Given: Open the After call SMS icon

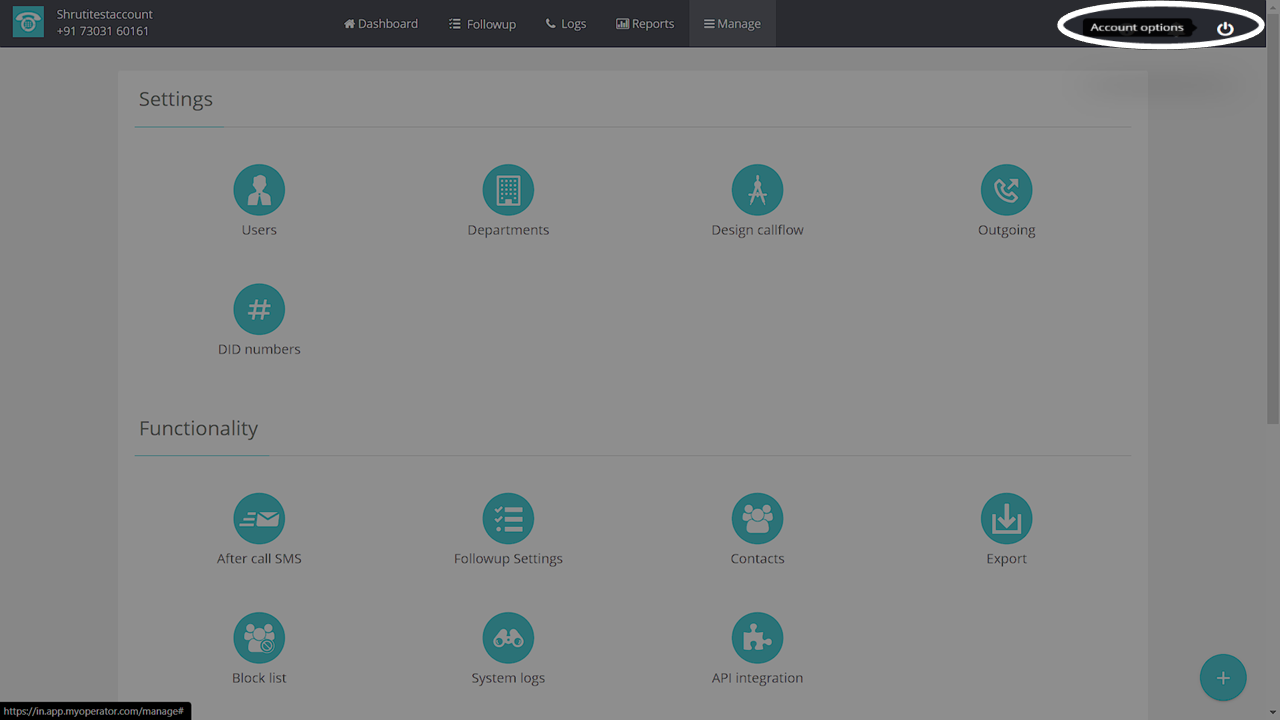Looking at the screenshot, I should click(x=259, y=519).
